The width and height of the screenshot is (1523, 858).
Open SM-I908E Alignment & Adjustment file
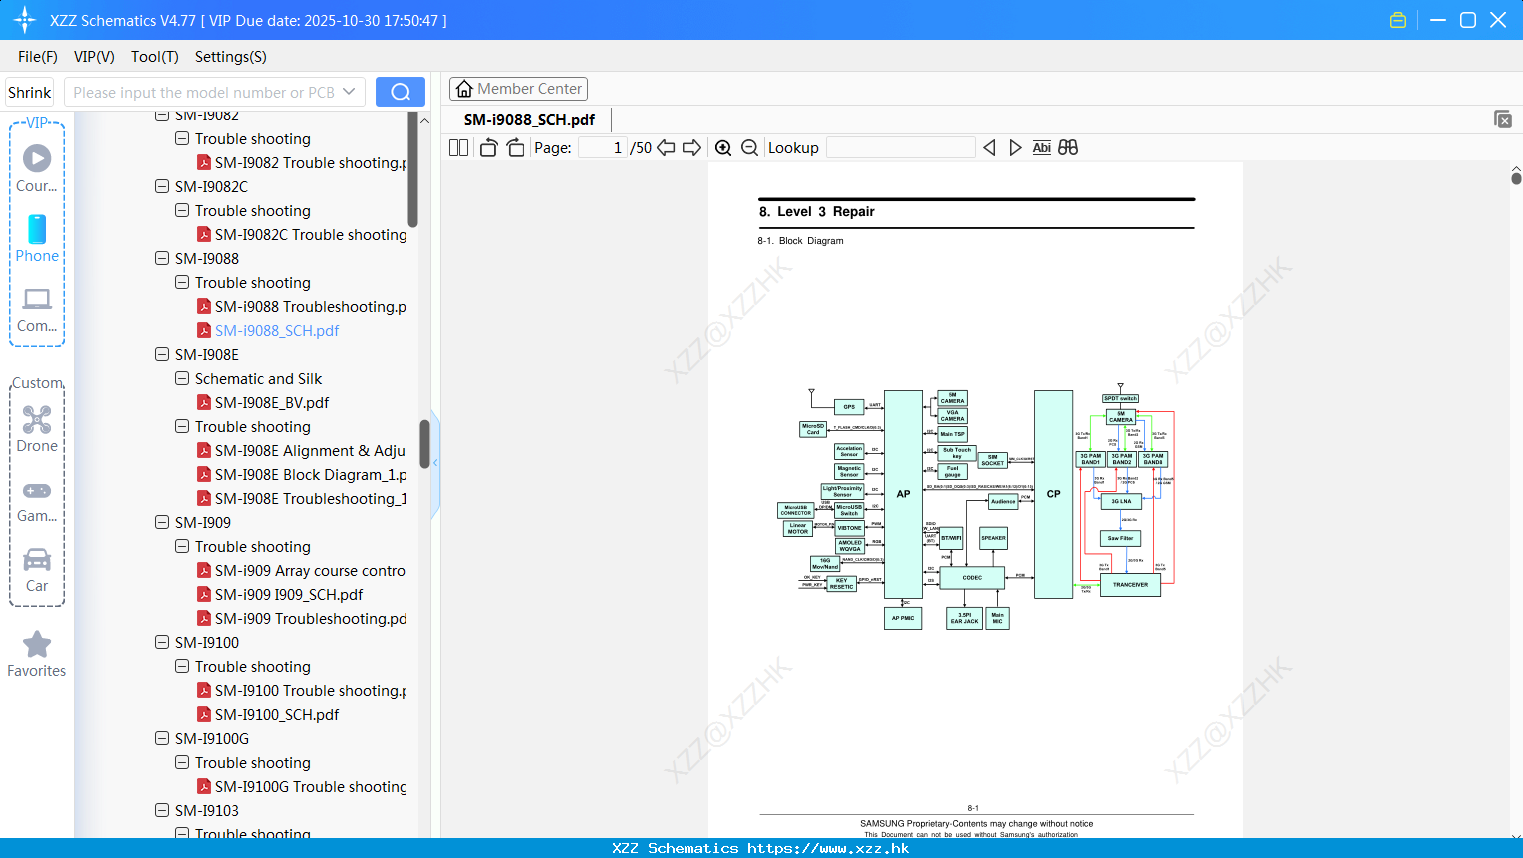(x=302, y=450)
